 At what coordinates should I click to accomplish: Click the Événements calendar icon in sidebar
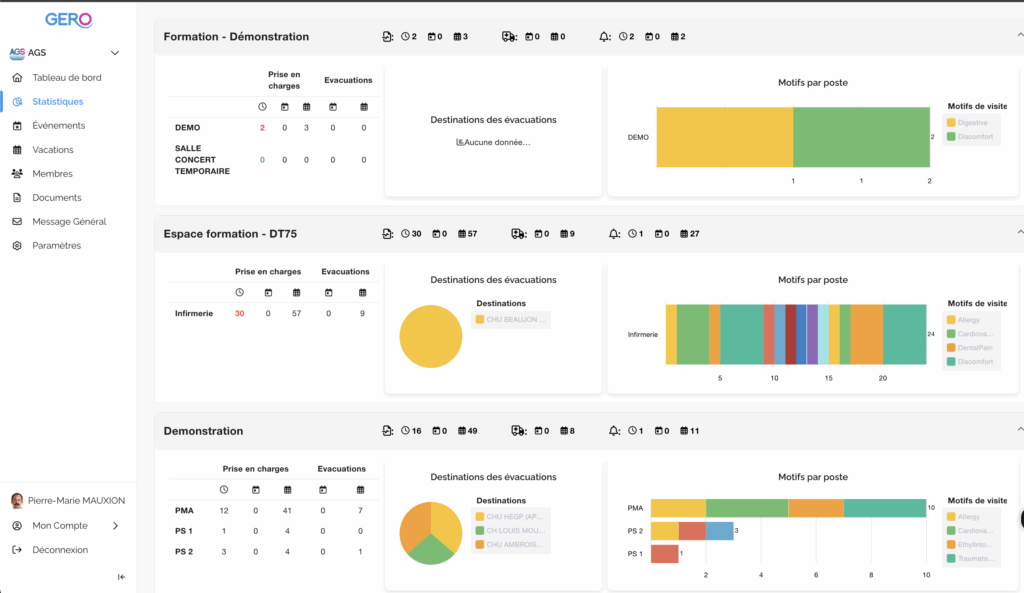tap(17, 126)
